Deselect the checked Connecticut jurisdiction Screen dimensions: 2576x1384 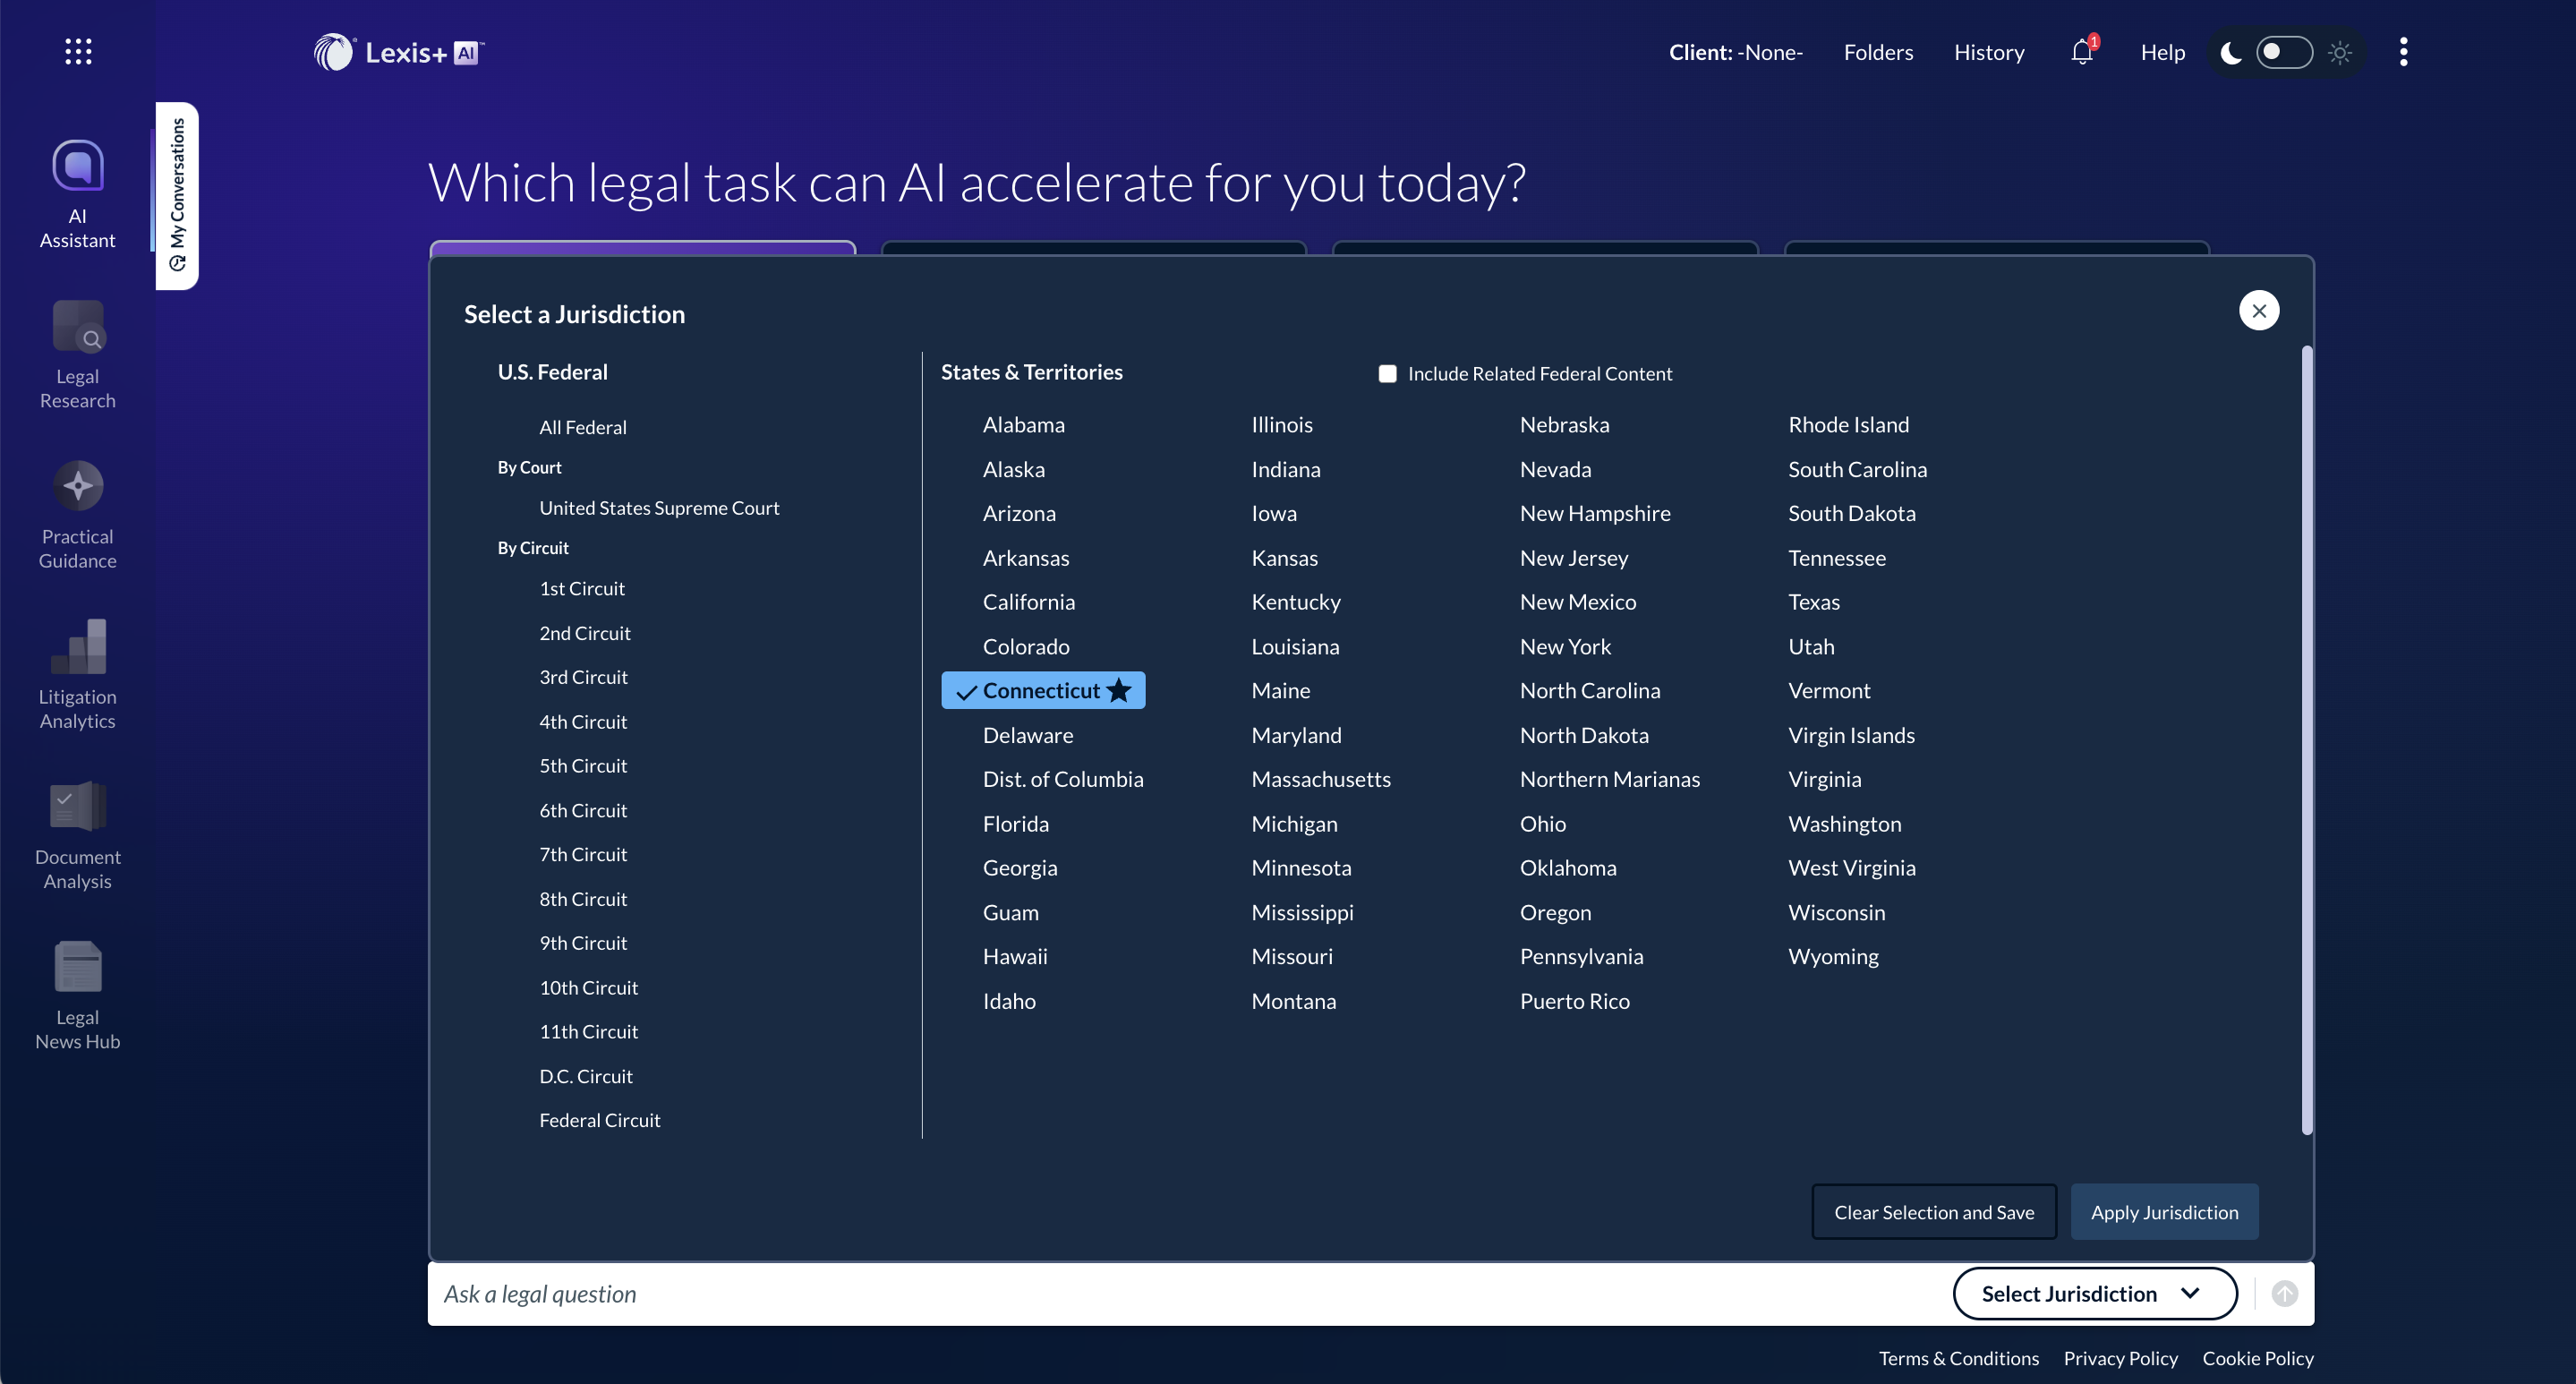[1043, 690]
